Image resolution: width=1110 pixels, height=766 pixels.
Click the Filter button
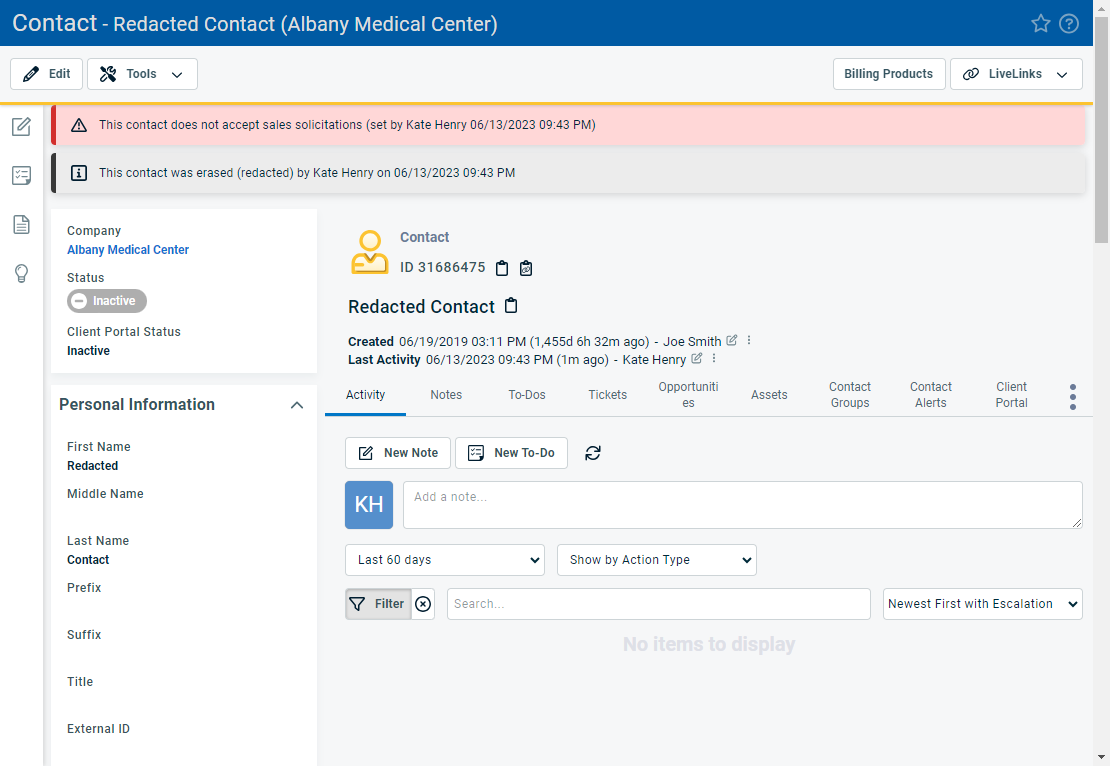(379, 604)
